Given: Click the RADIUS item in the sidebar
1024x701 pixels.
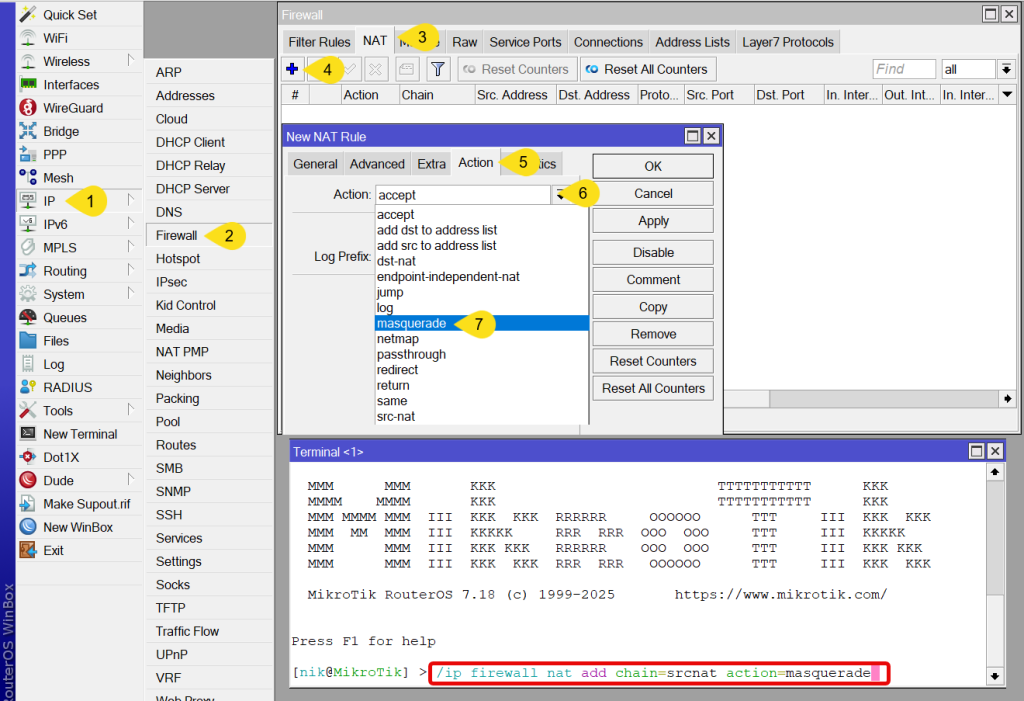Looking at the screenshot, I should pos(67,388).
